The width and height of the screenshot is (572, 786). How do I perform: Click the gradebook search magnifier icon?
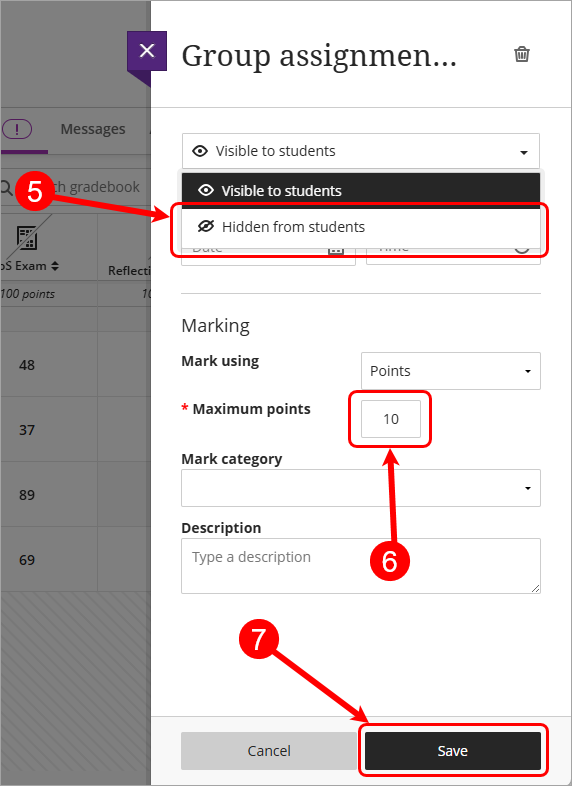(6, 187)
